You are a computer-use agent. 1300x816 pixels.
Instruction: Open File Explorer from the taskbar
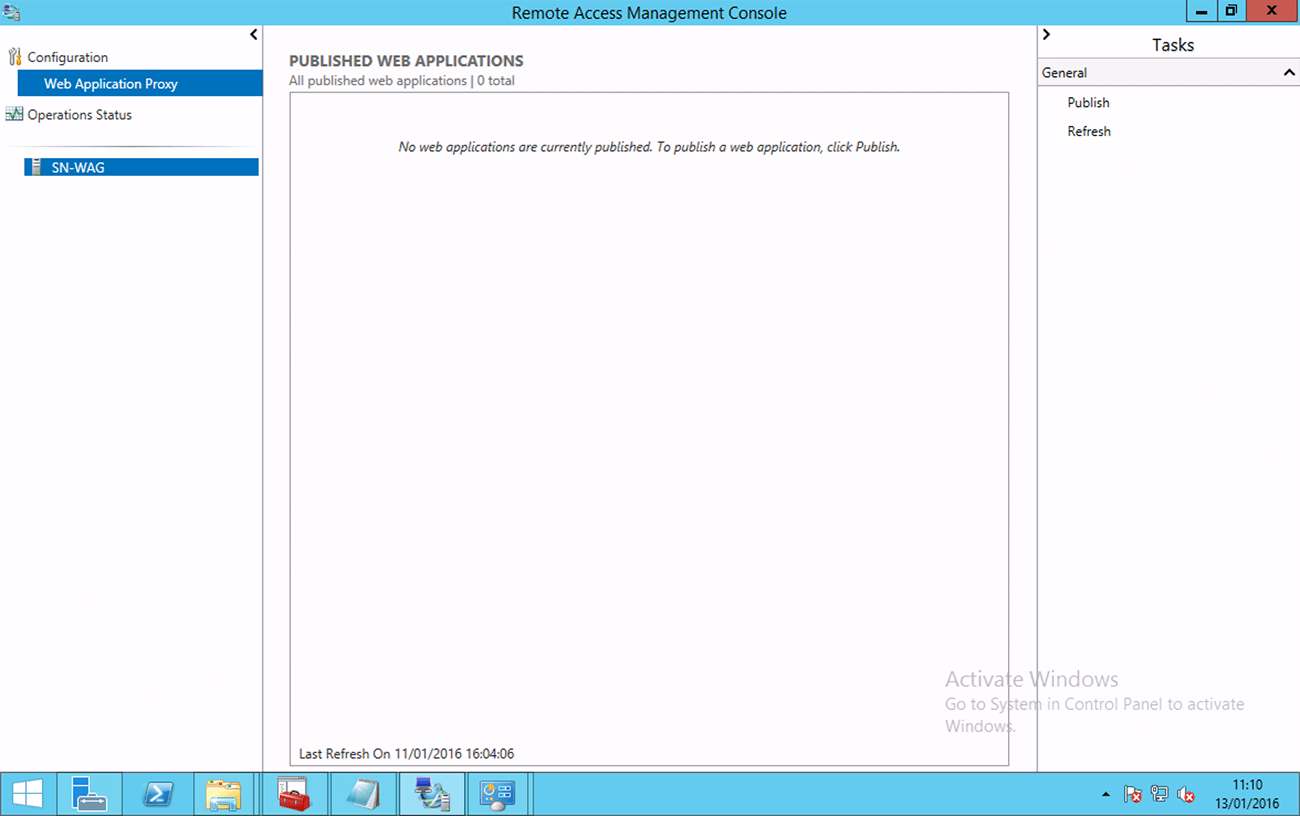pyautogui.click(x=224, y=794)
